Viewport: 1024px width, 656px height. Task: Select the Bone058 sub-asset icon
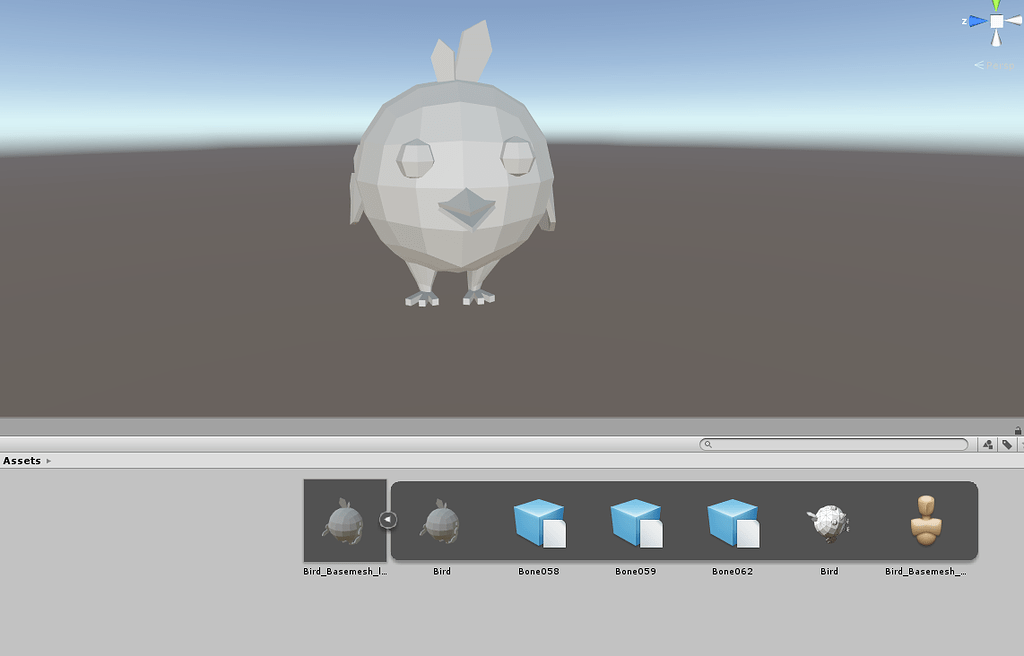tap(538, 520)
